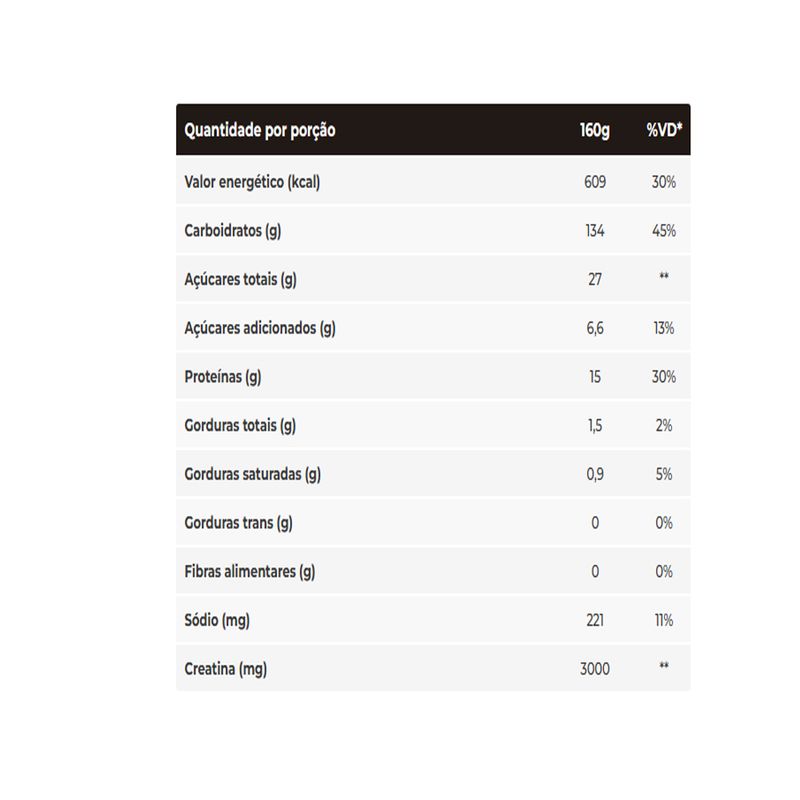Select the Açúcares totais (g) label

coord(240,280)
